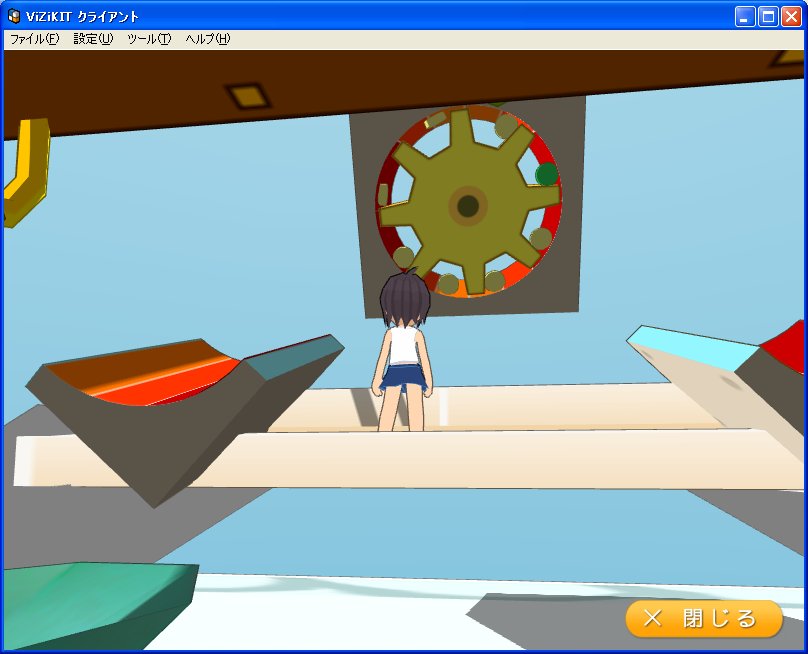Click the green ball on the gear ring
This screenshot has height=654, width=808.
point(546,174)
